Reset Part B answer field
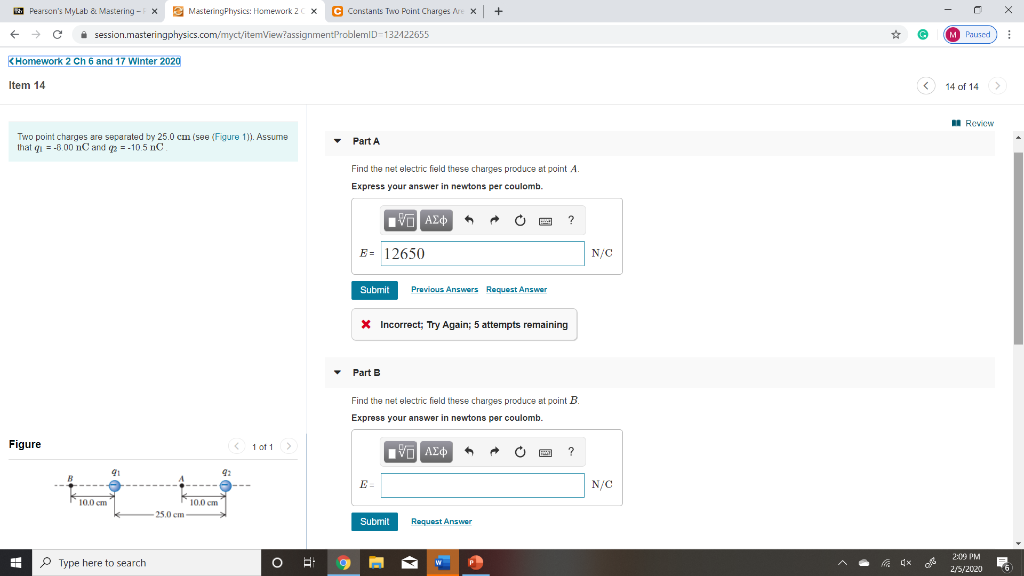The height and width of the screenshot is (576, 1024). click(x=520, y=452)
